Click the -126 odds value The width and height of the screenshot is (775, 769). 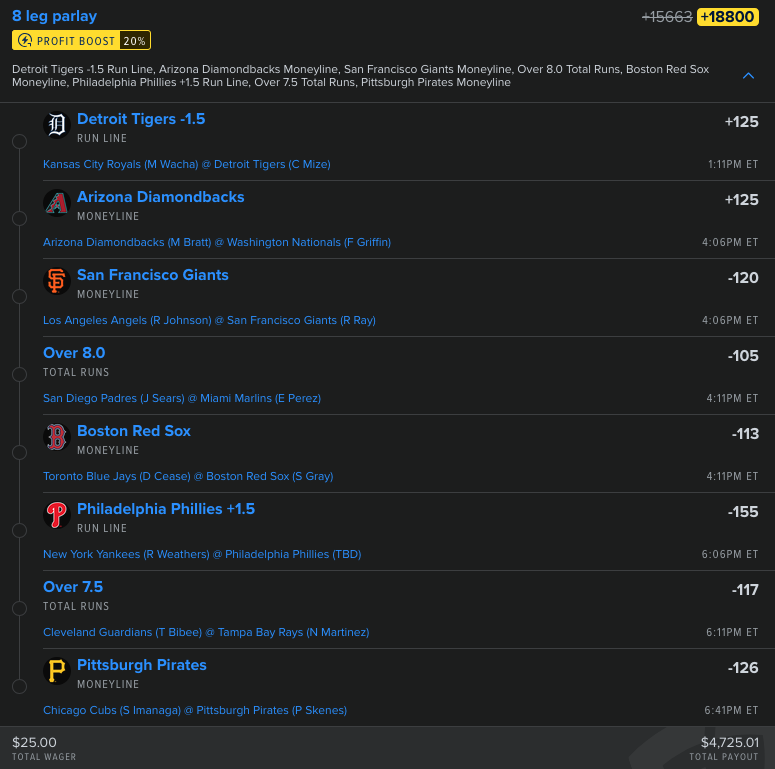click(743, 668)
